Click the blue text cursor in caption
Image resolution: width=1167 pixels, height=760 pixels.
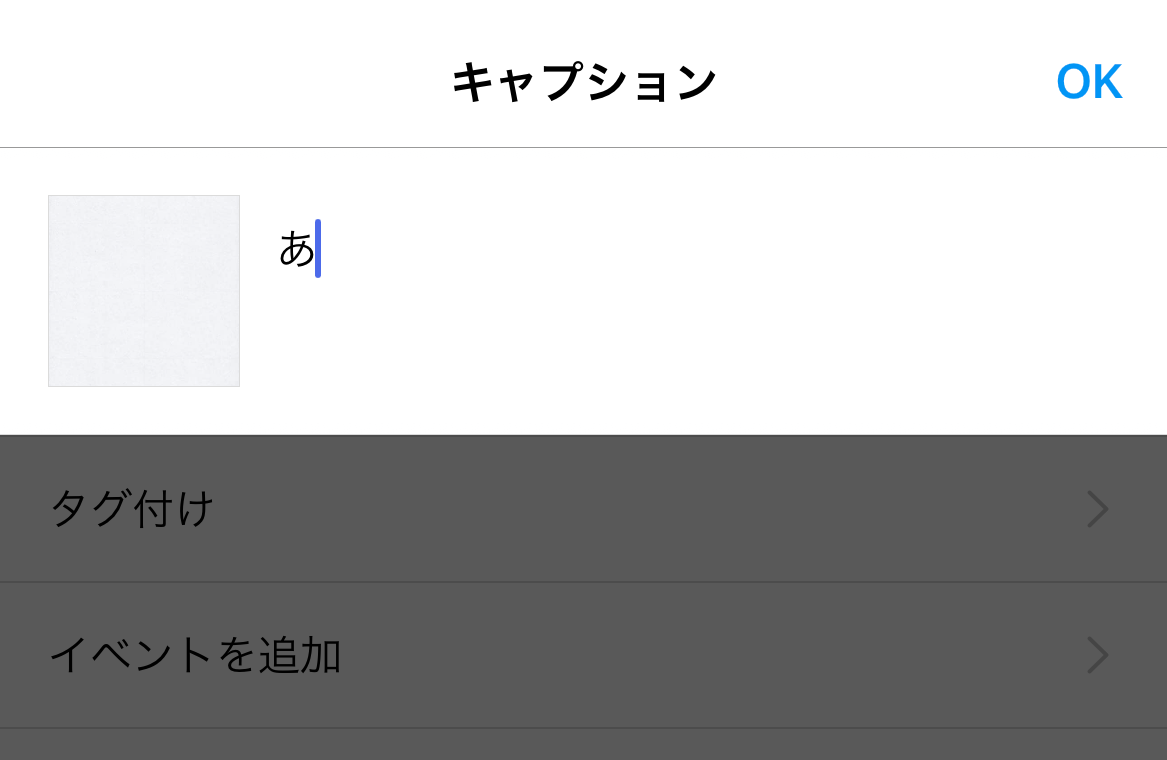318,249
